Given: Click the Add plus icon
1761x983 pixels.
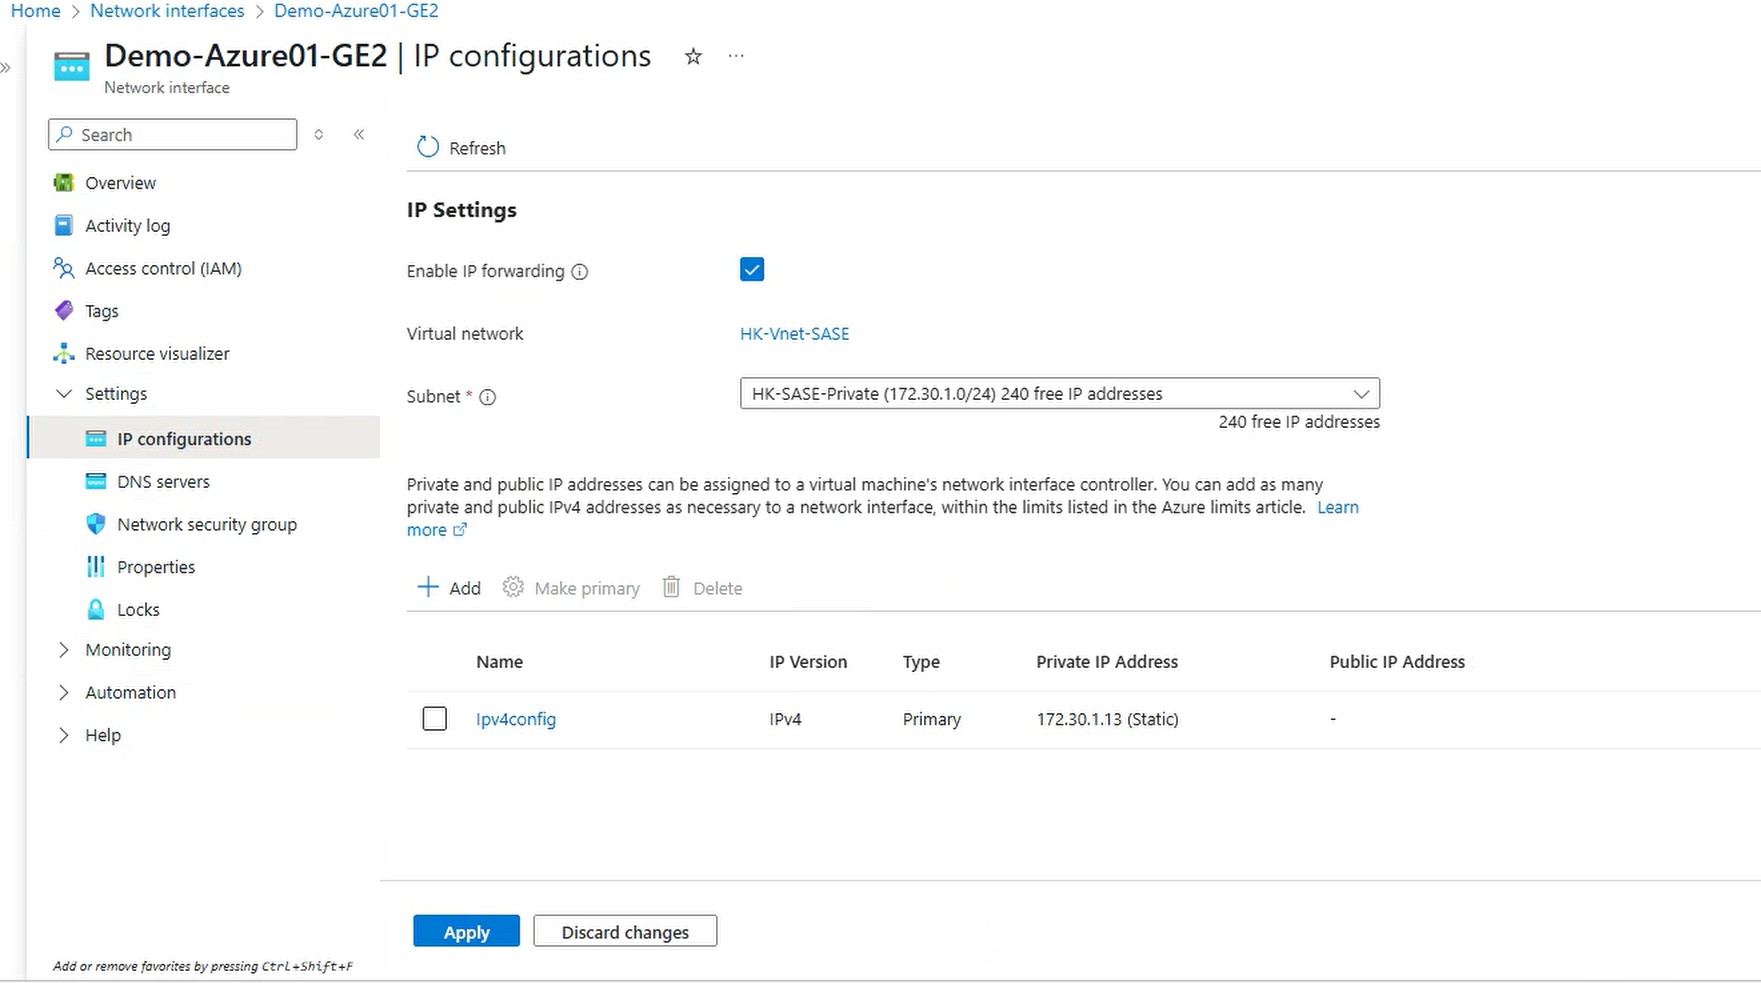Looking at the screenshot, I should [x=428, y=587].
